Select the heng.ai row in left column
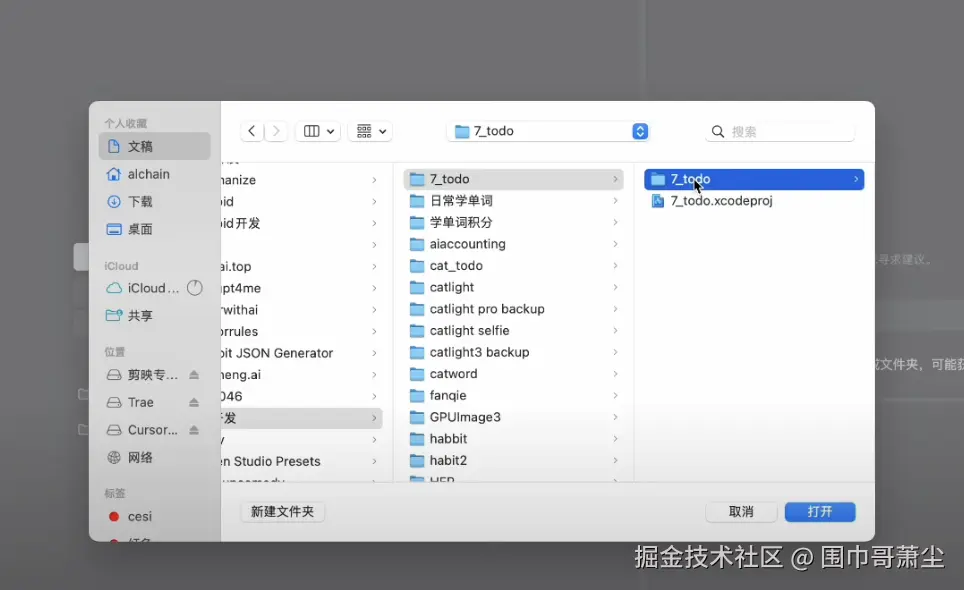 coord(301,374)
